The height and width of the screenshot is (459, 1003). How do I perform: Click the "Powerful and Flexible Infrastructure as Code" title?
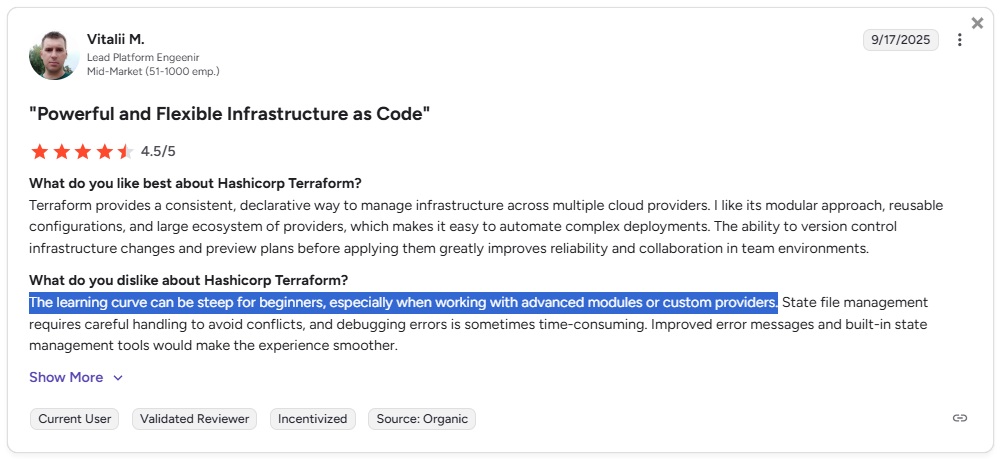pyautogui.click(x=230, y=113)
